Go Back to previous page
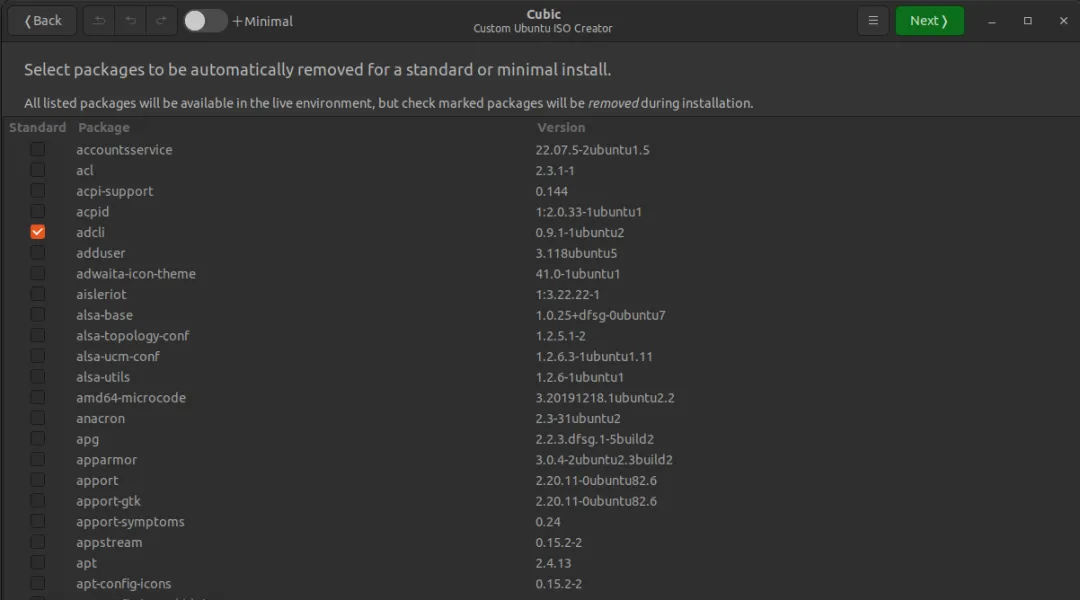Image resolution: width=1080 pixels, height=600 pixels. [43, 21]
